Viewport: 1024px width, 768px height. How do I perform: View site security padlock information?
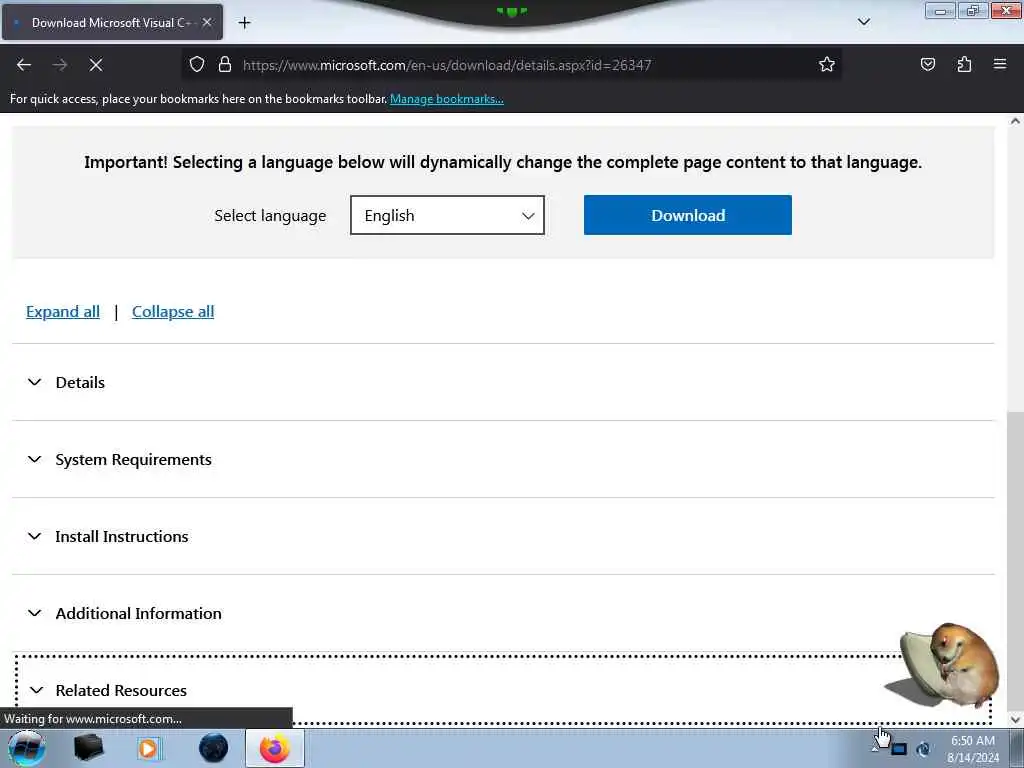[225, 65]
